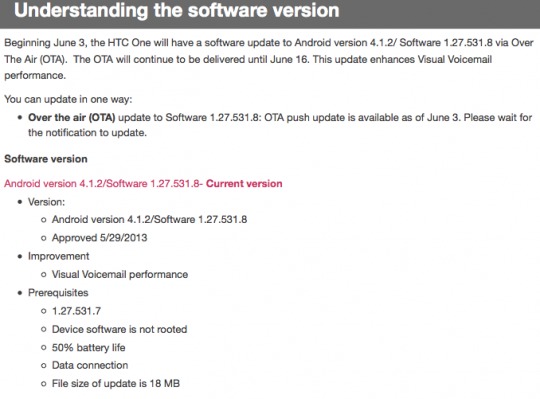Screen dimensions: 540x399
Task: Click the 'Prerequisites' bullet item
Action: 58,293
